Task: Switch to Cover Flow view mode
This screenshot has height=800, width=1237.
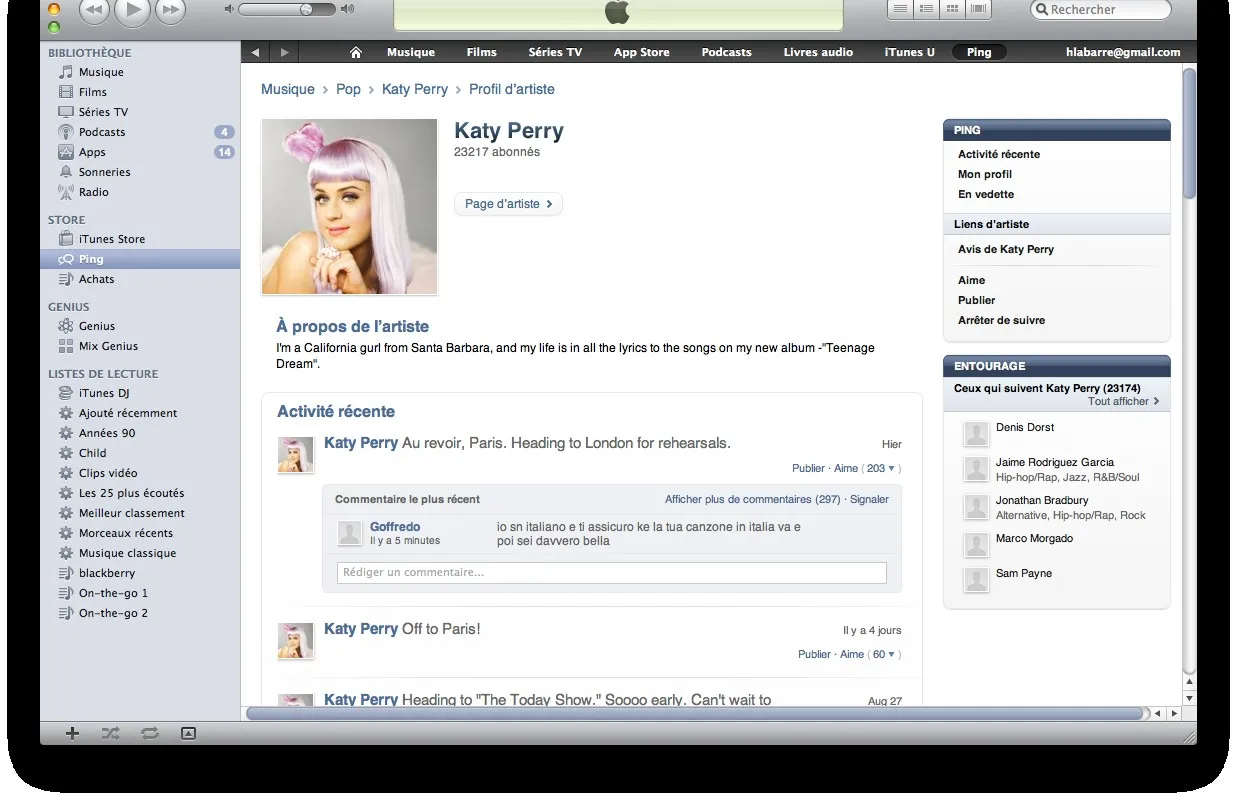Action: pos(978,9)
